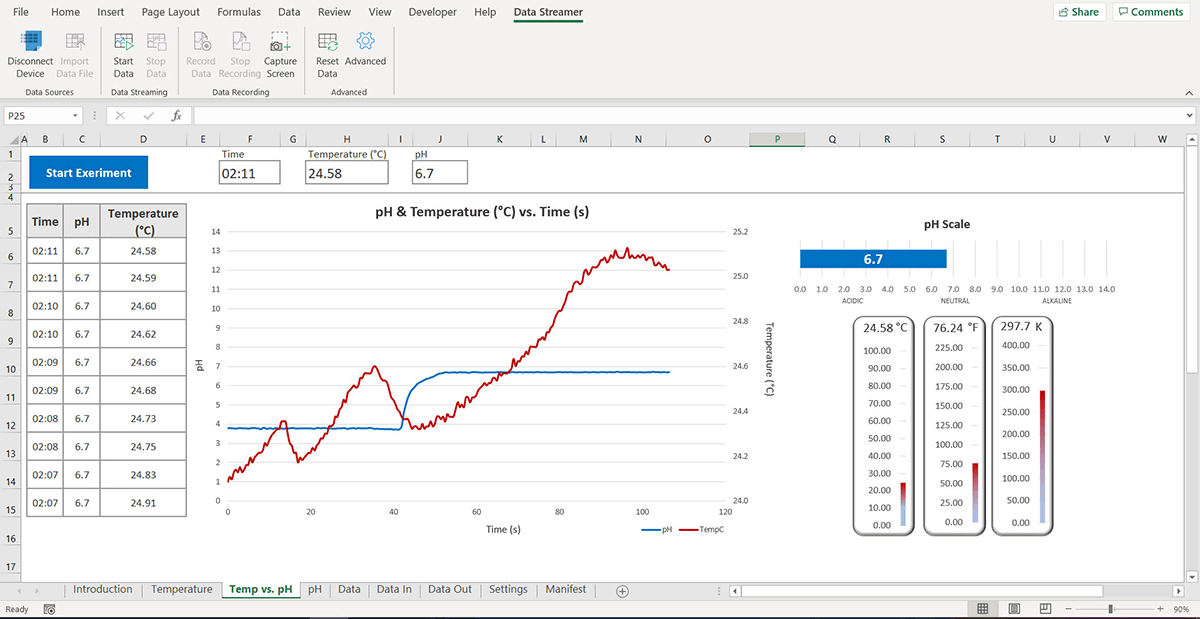
Task: Expand the formula bar
Action: 1189,115
